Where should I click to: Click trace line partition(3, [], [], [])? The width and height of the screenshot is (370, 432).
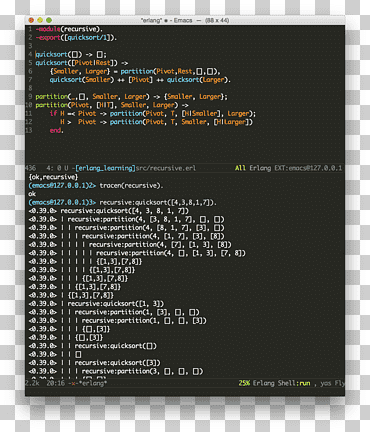coord(142,371)
